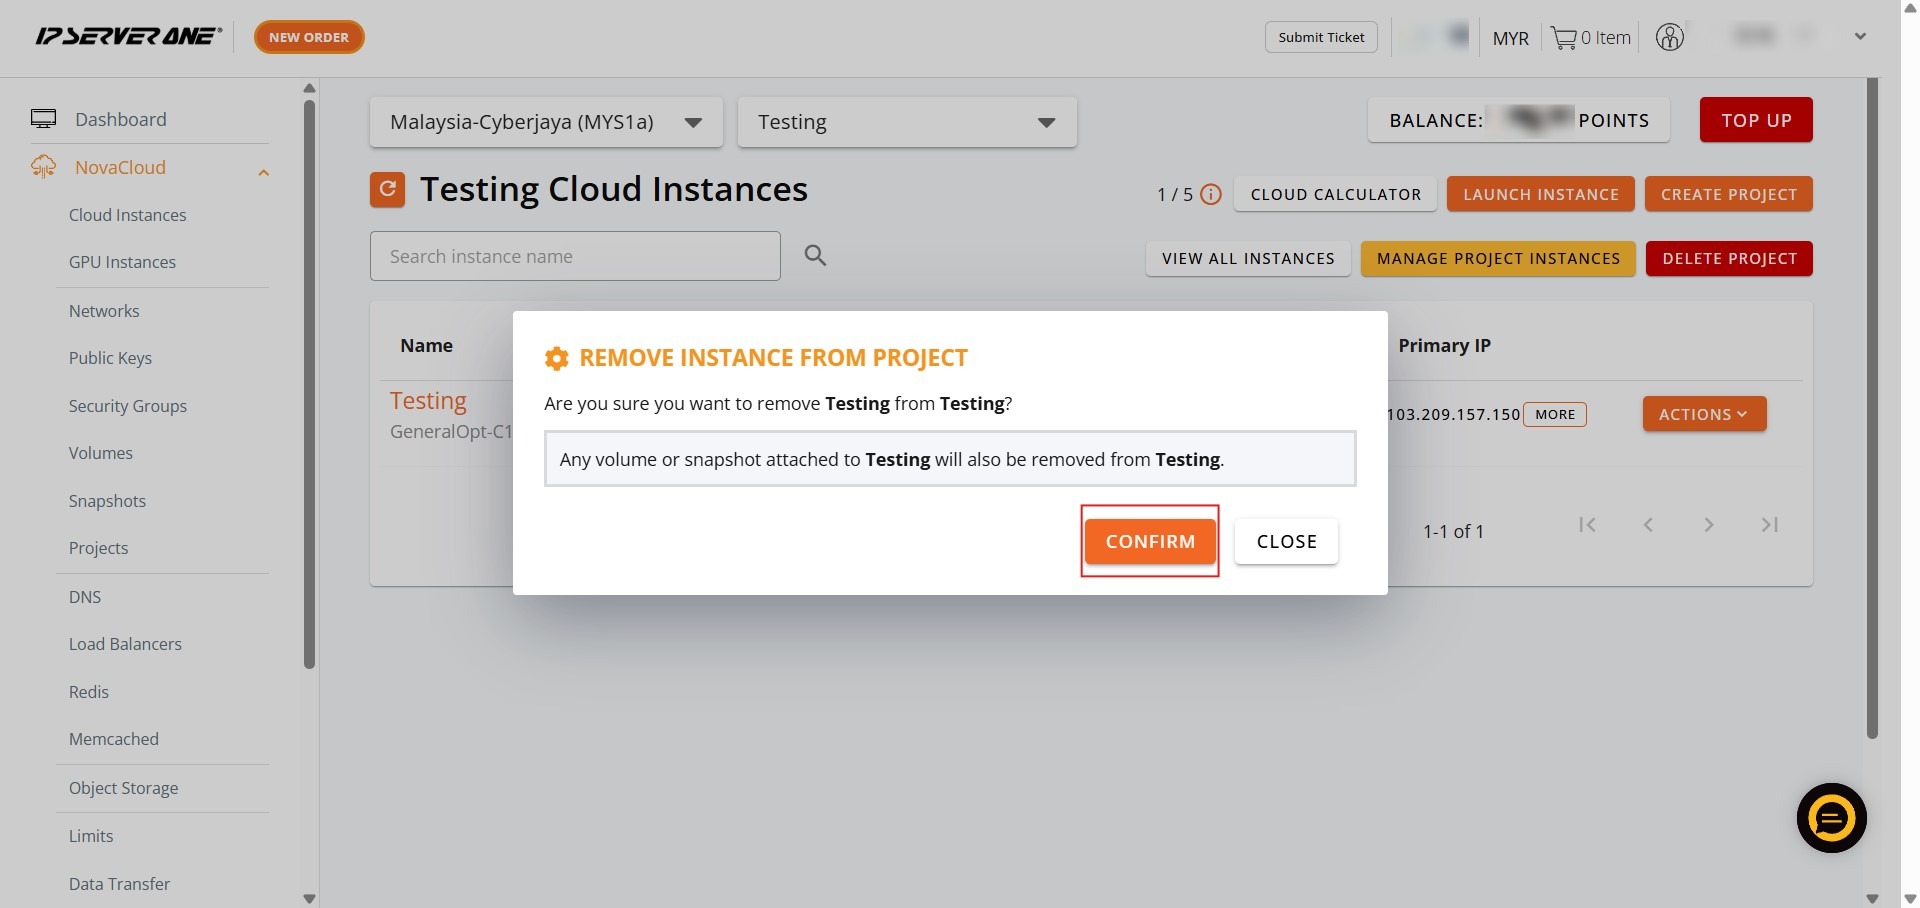Click the orange refresh icon beside page title
This screenshot has width=1920, height=908.
tap(387, 189)
